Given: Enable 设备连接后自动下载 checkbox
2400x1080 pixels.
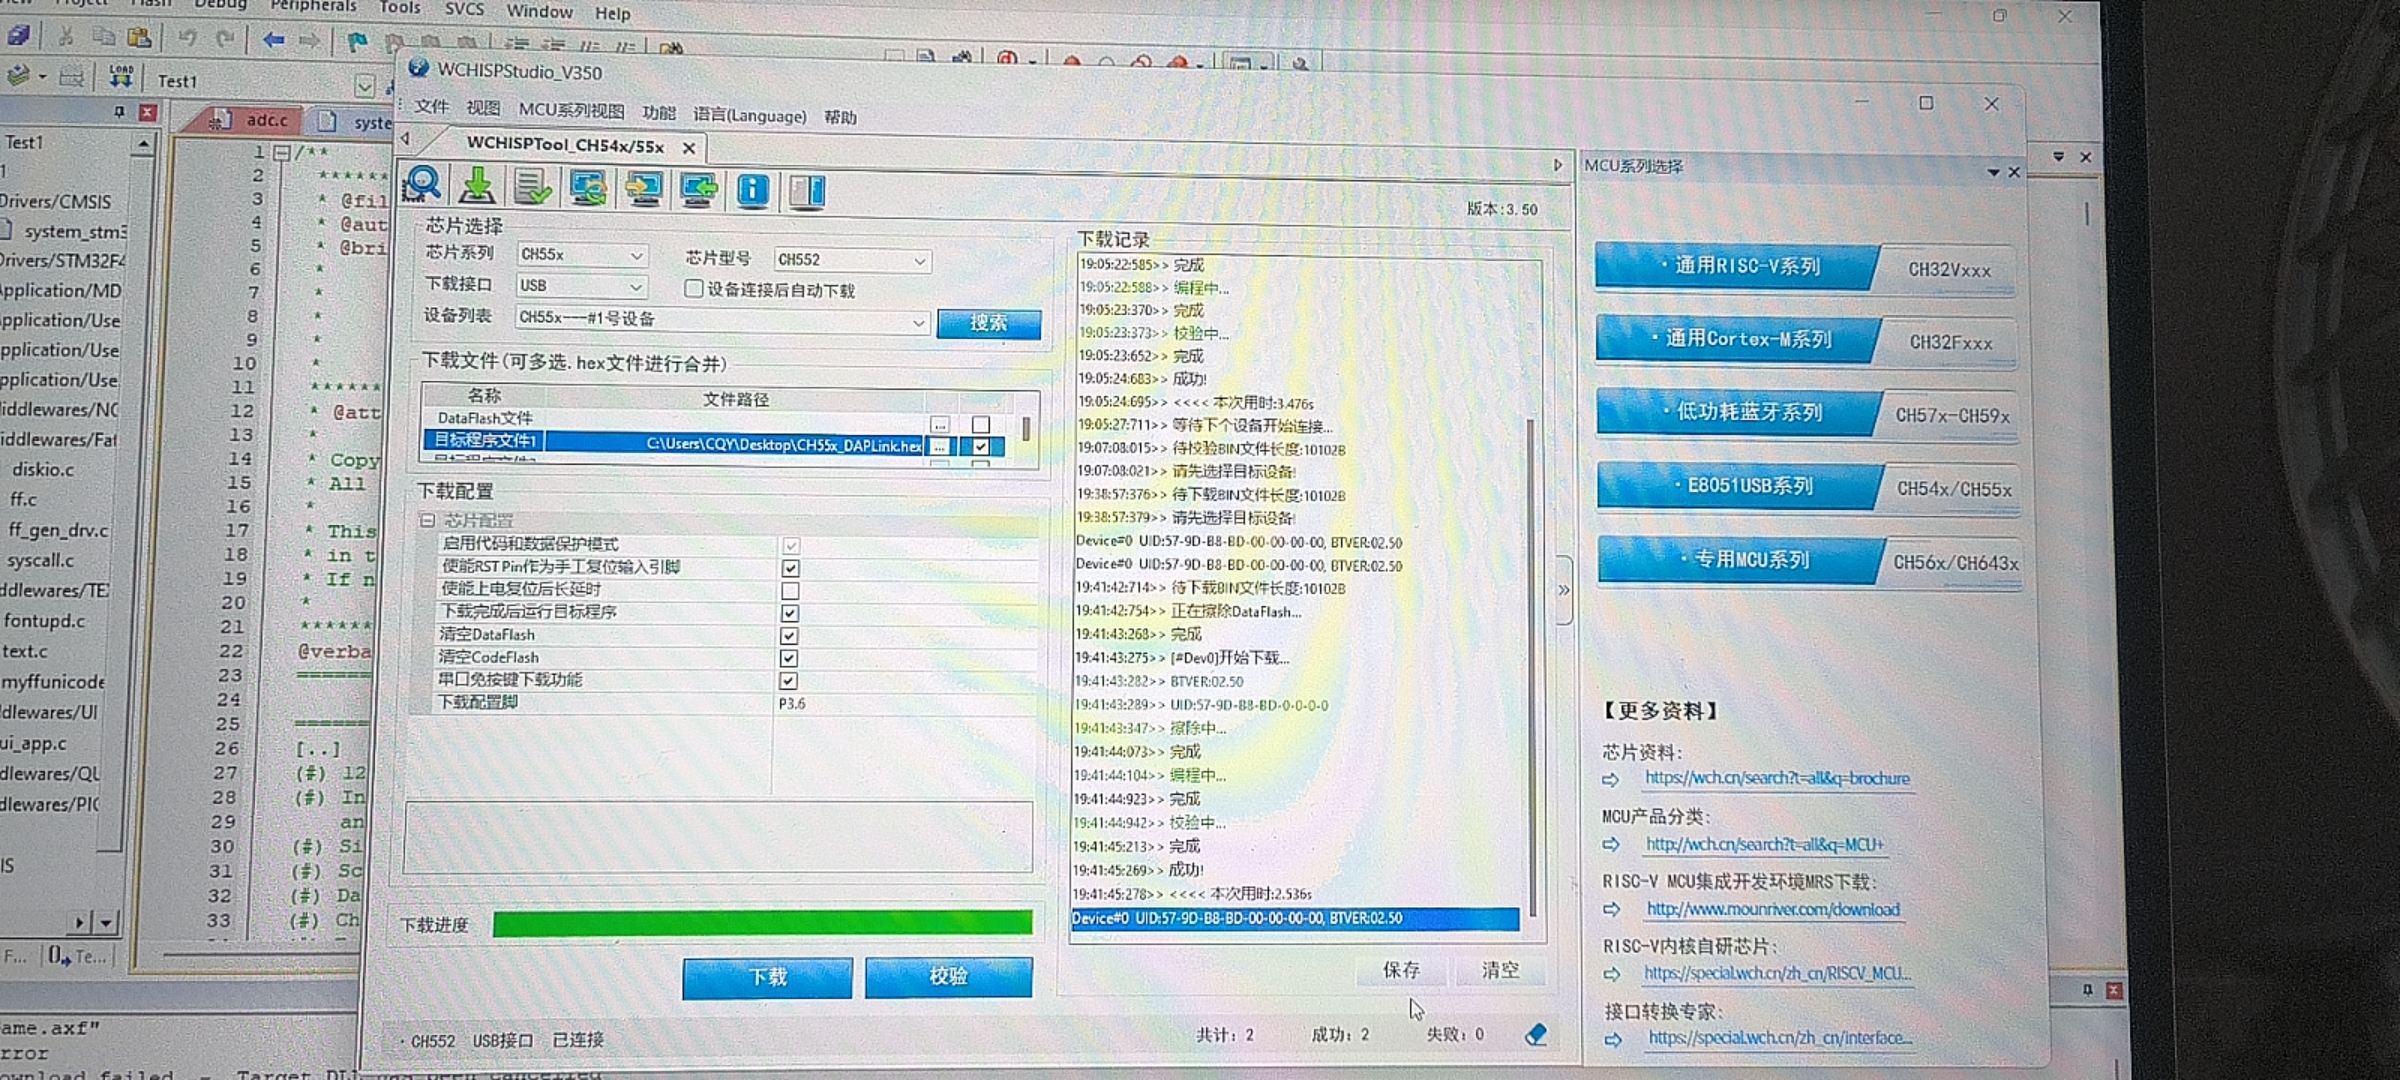Looking at the screenshot, I should (693, 288).
